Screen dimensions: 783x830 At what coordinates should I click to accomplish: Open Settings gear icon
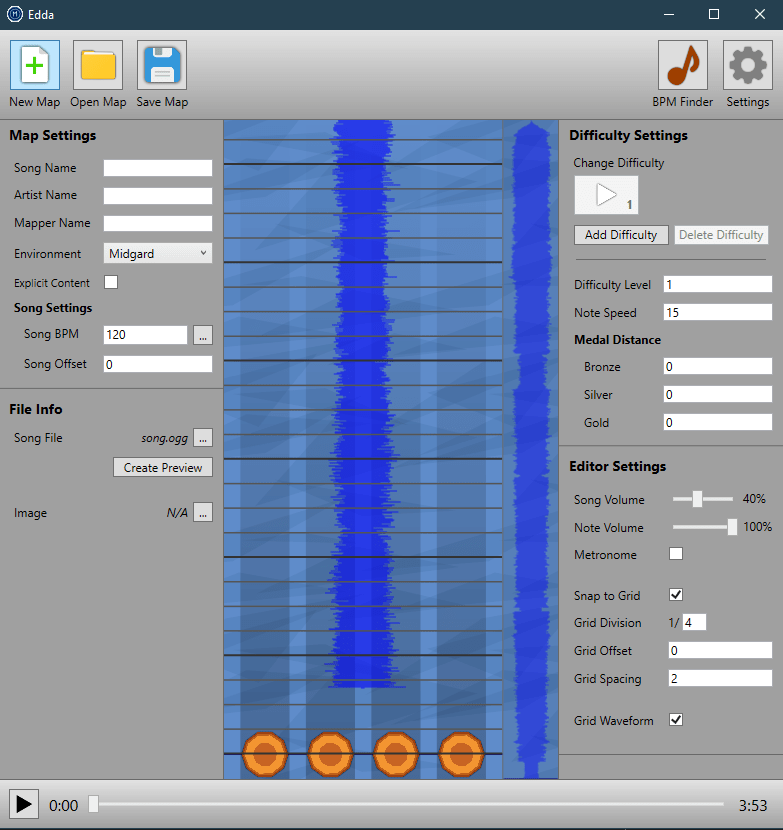click(748, 65)
